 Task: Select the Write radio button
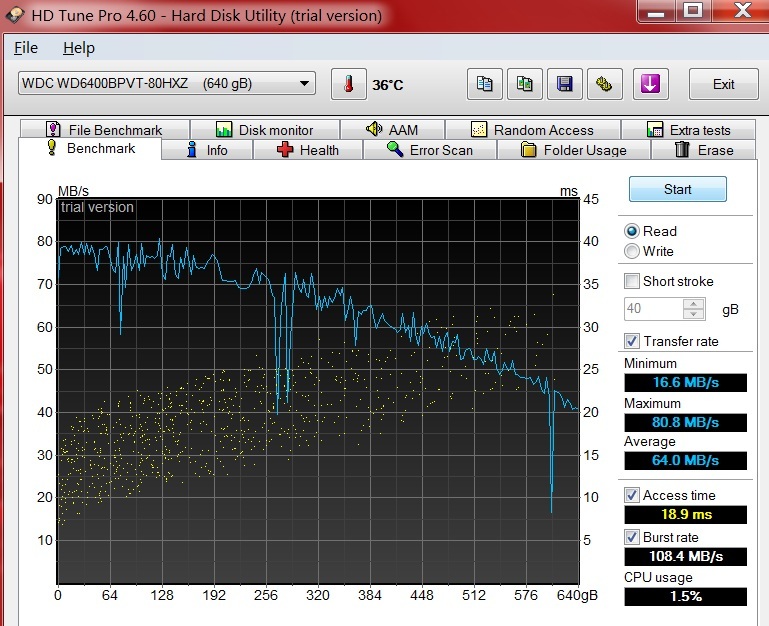[x=632, y=251]
